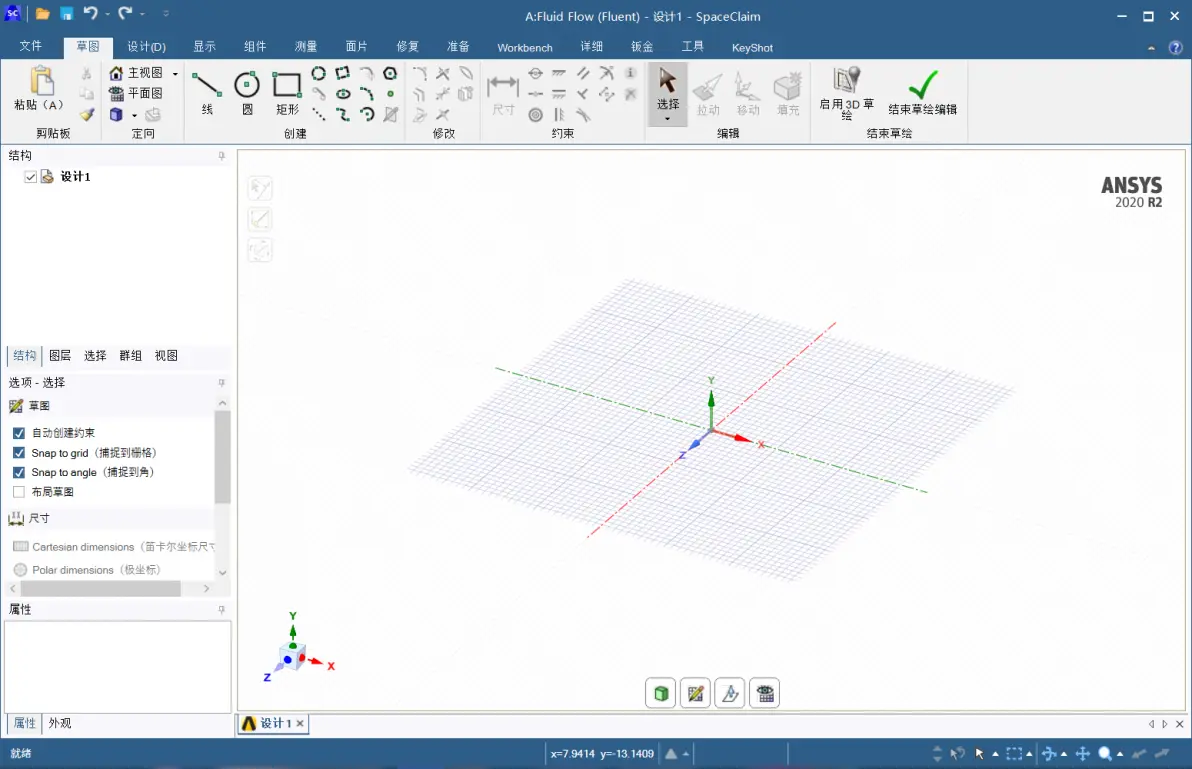1192x769 pixels.
Task: Click the Pan cross-arrows icon in status bar
Action: (1083, 754)
